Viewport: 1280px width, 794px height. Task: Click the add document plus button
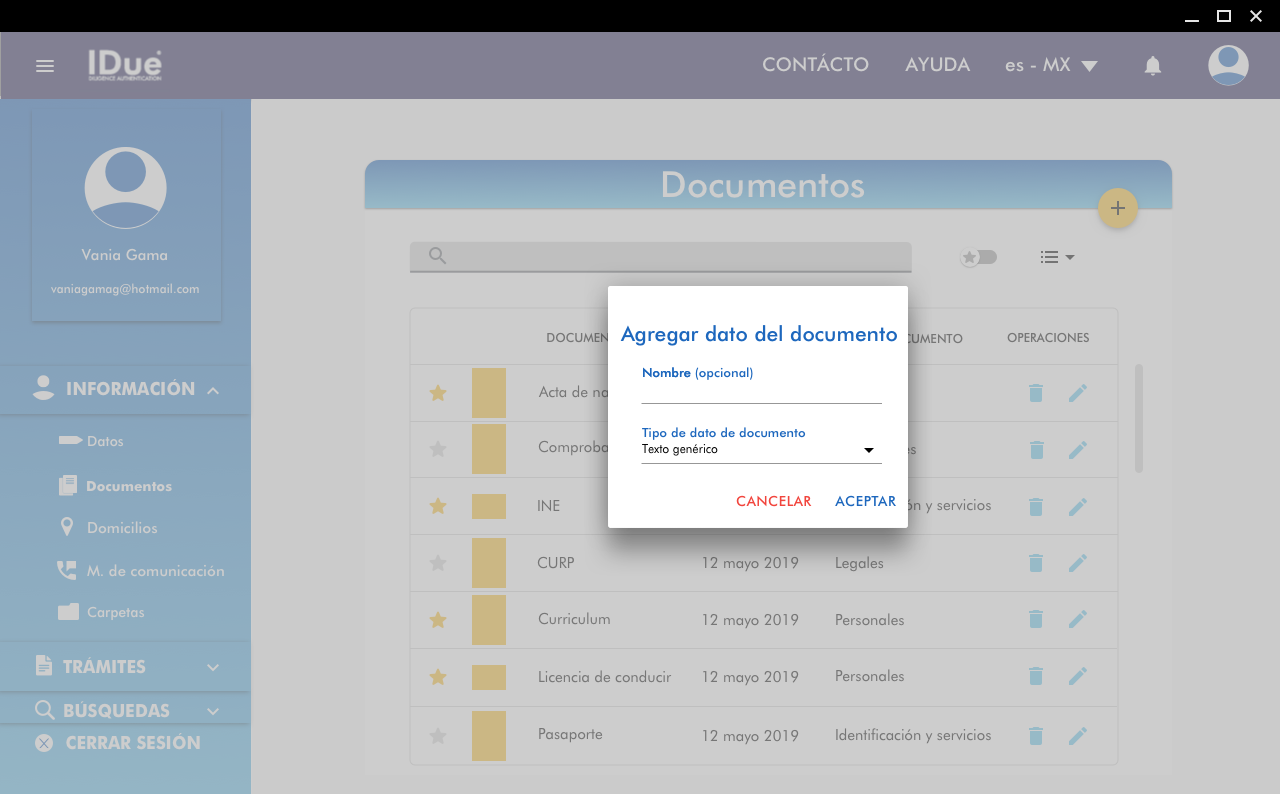pyautogui.click(x=1117, y=208)
